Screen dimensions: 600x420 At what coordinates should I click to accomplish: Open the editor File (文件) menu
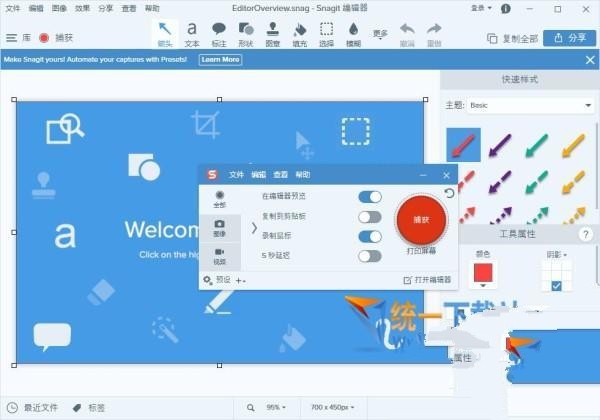pos(13,8)
